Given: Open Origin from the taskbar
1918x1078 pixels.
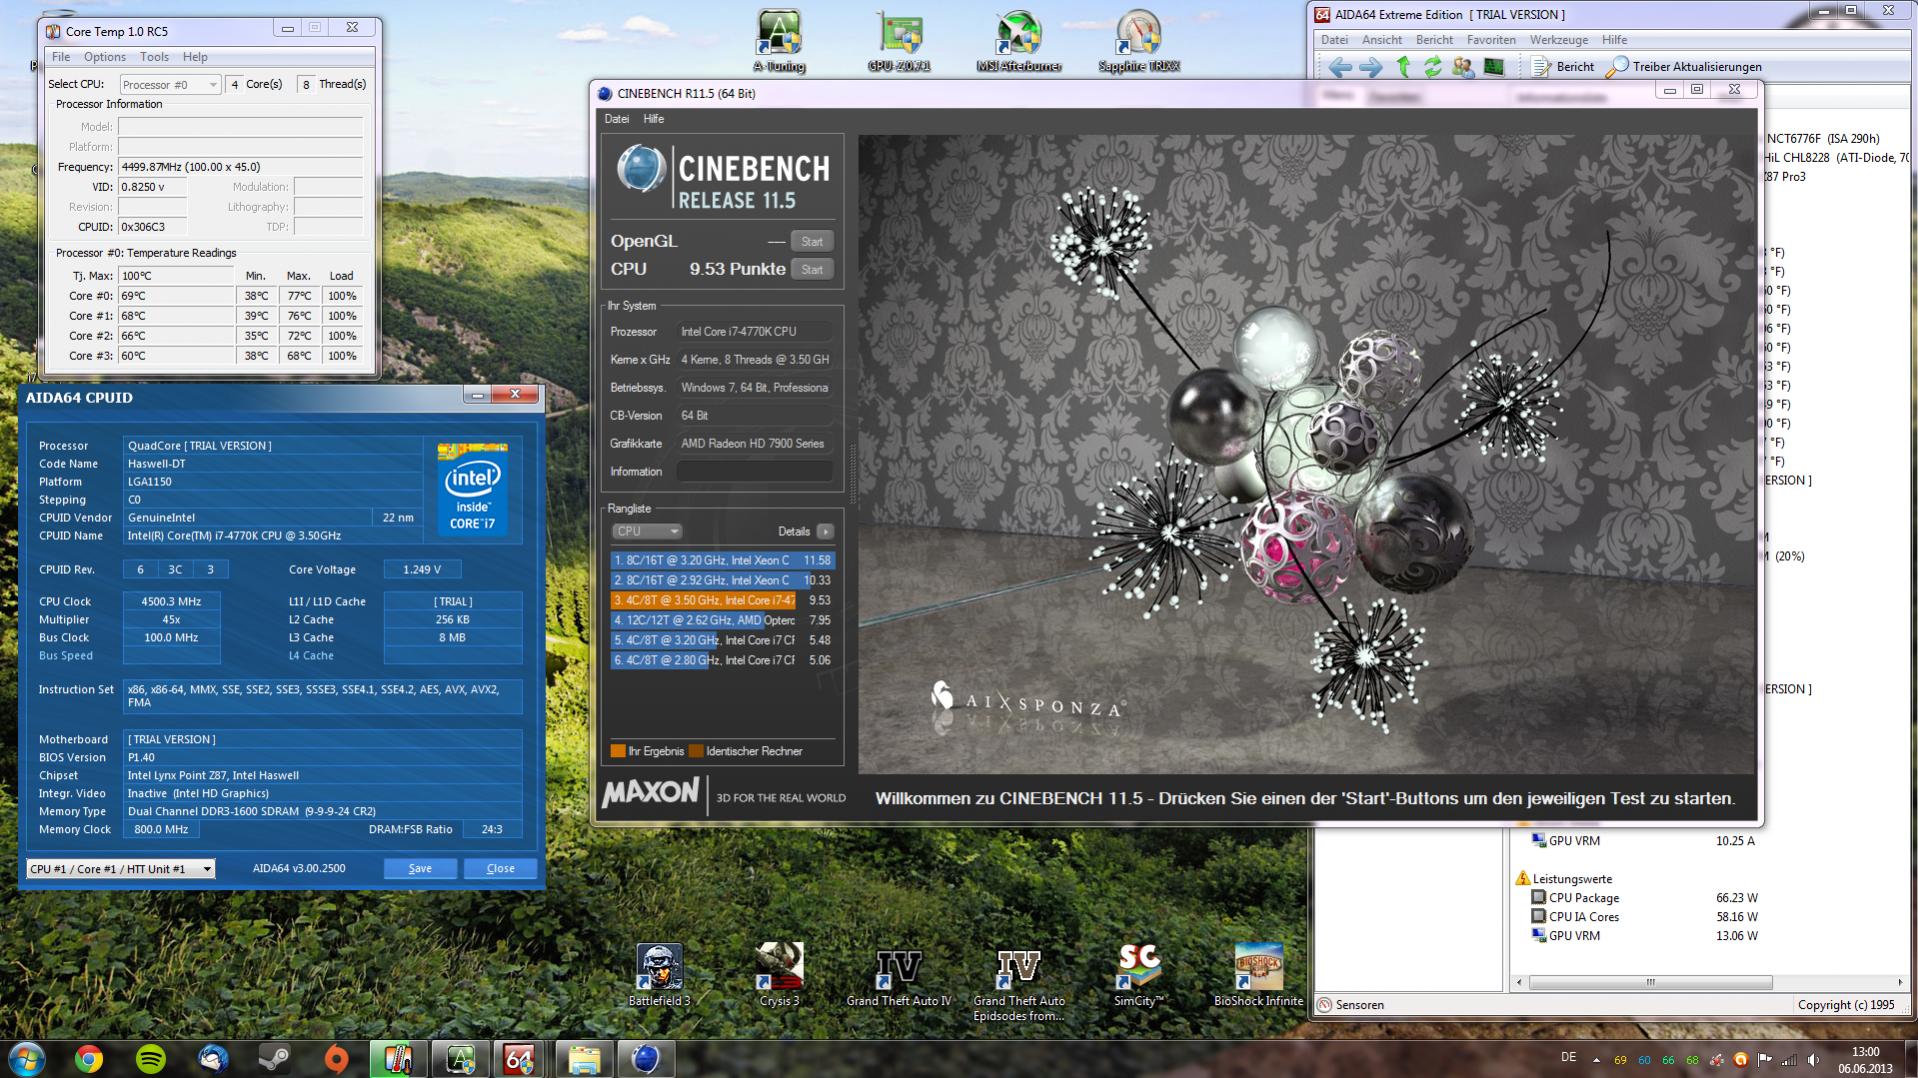Looking at the screenshot, I should click(336, 1058).
